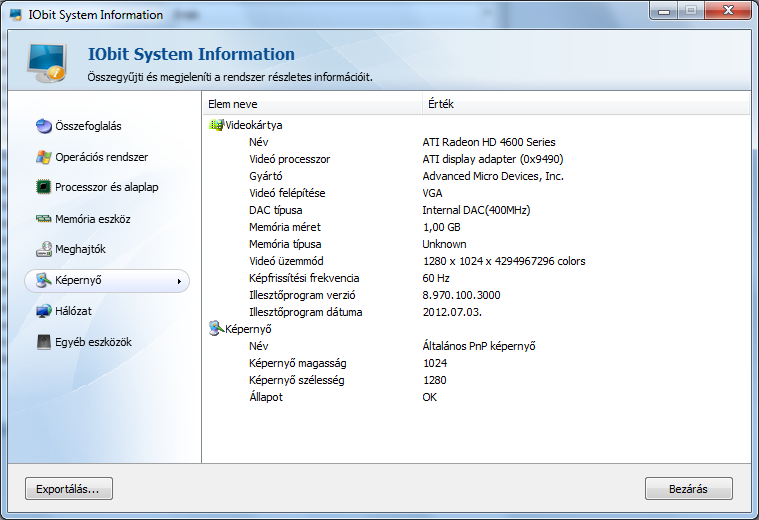759x520 pixels.
Task: Click the Hálózat monitor icon
Action: [44, 311]
